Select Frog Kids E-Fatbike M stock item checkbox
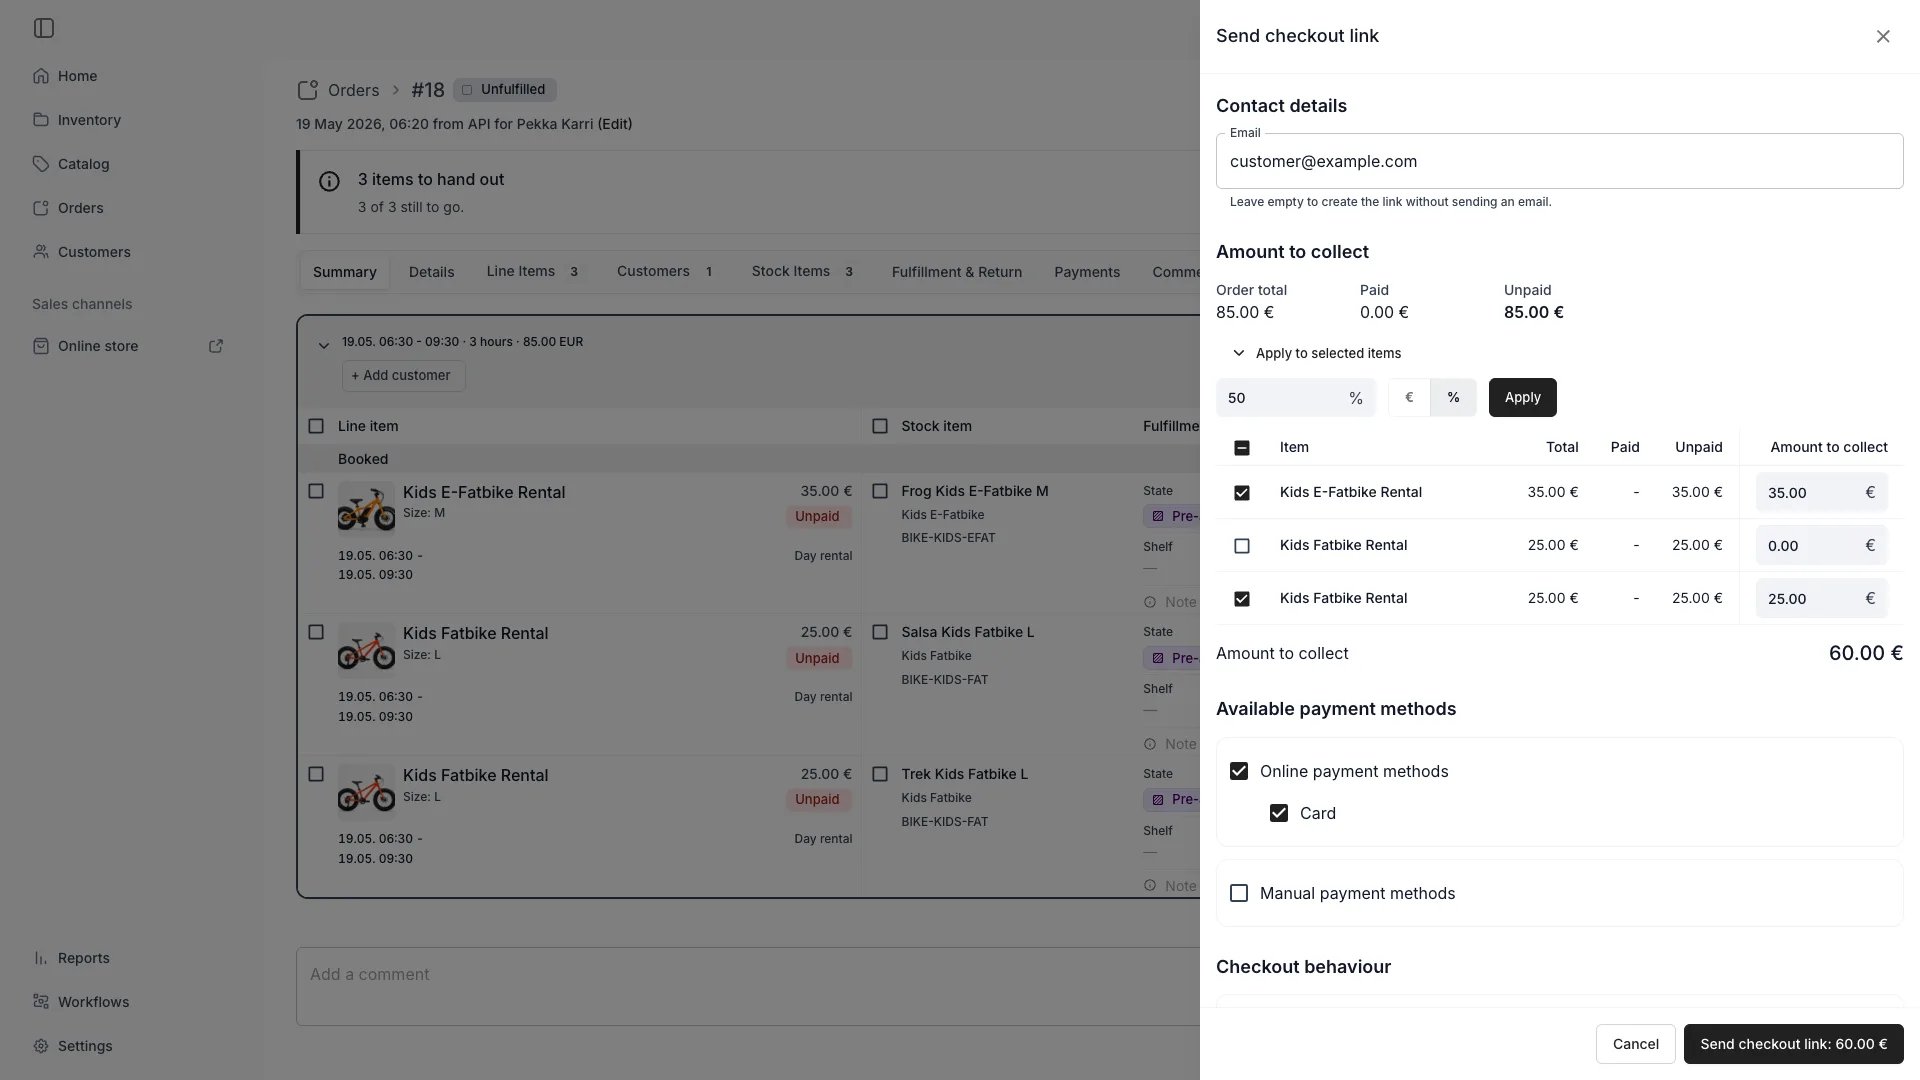This screenshot has height=1080, width=1920. click(x=880, y=491)
